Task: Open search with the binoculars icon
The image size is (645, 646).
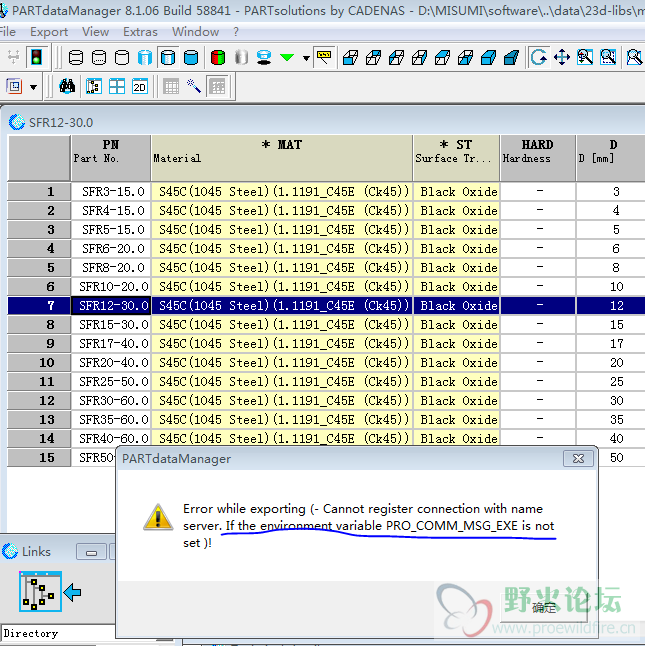Action: [67, 87]
